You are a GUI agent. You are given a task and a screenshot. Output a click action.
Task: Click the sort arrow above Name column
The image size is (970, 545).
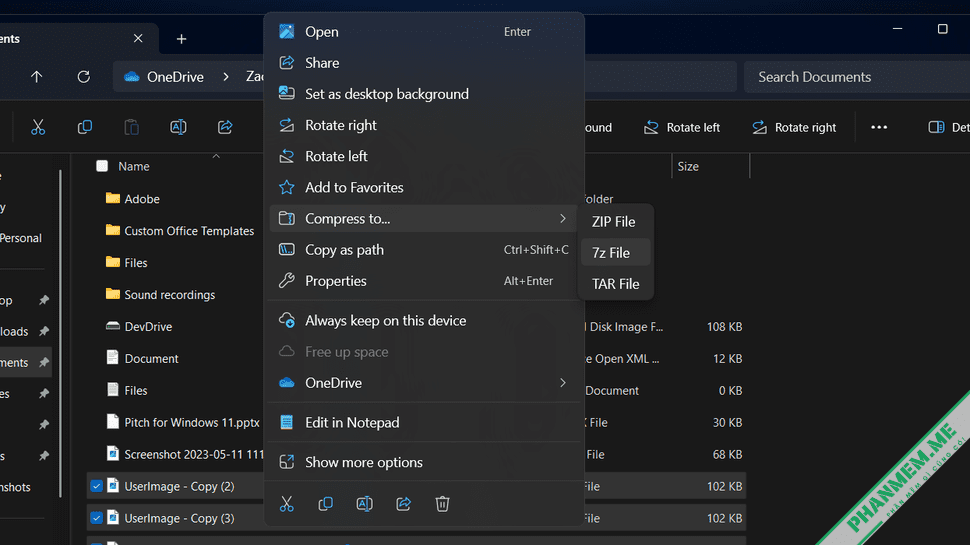click(x=216, y=157)
